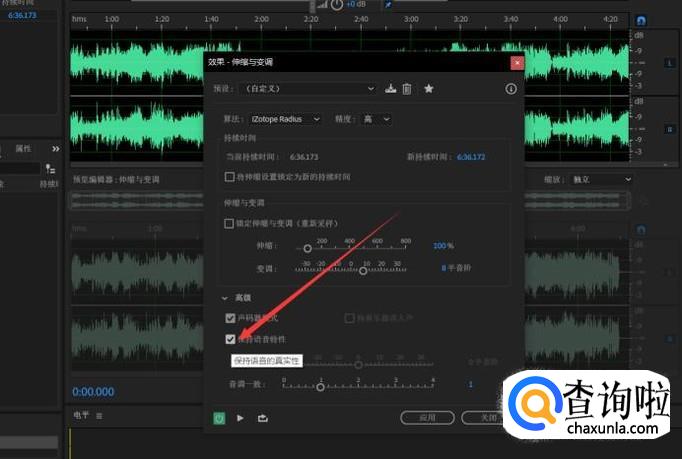
Task: Open the levels panel hamburger menu
Action: (99, 416)
